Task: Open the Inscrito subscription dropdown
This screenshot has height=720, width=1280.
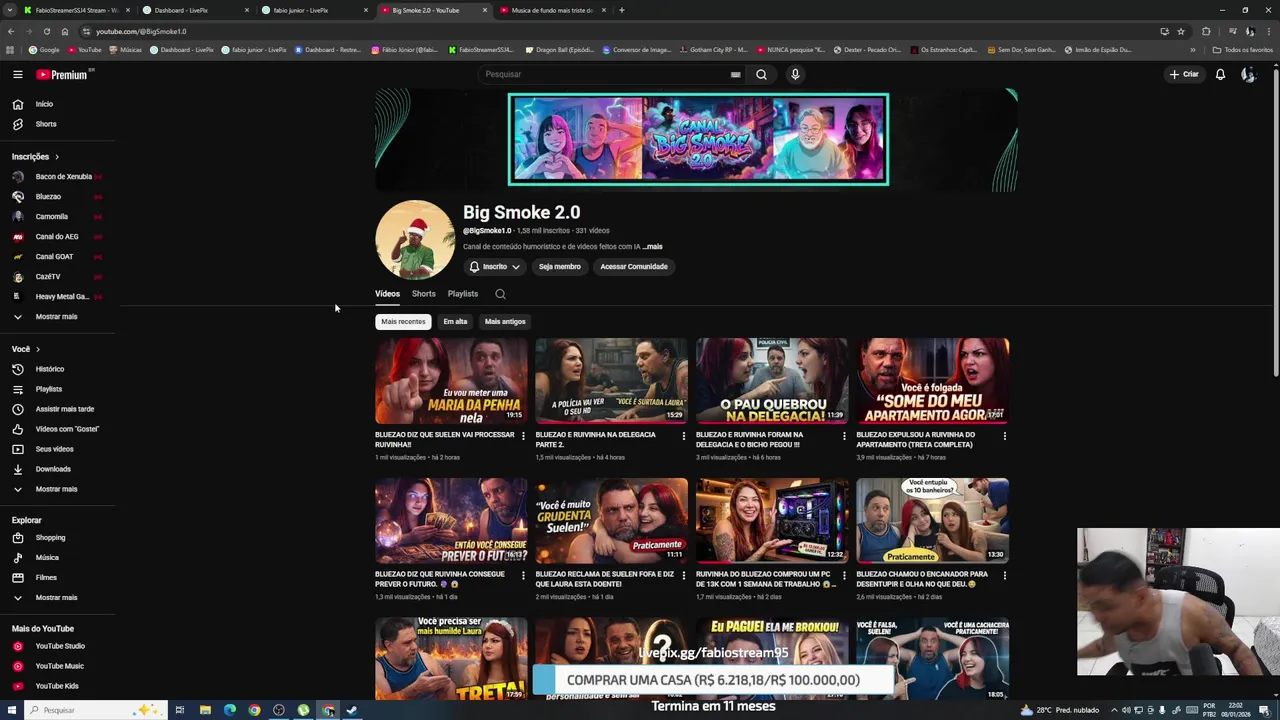Action: pos(495,267)
